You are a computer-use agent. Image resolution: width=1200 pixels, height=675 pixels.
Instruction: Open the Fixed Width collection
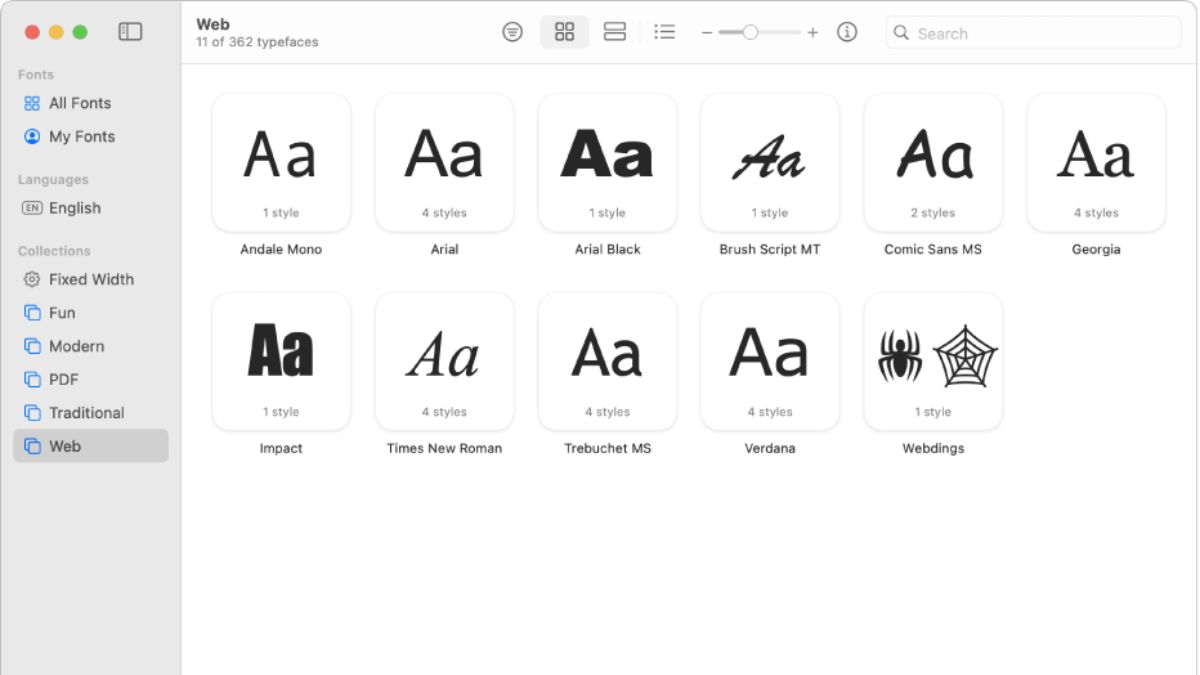(90, 279)
